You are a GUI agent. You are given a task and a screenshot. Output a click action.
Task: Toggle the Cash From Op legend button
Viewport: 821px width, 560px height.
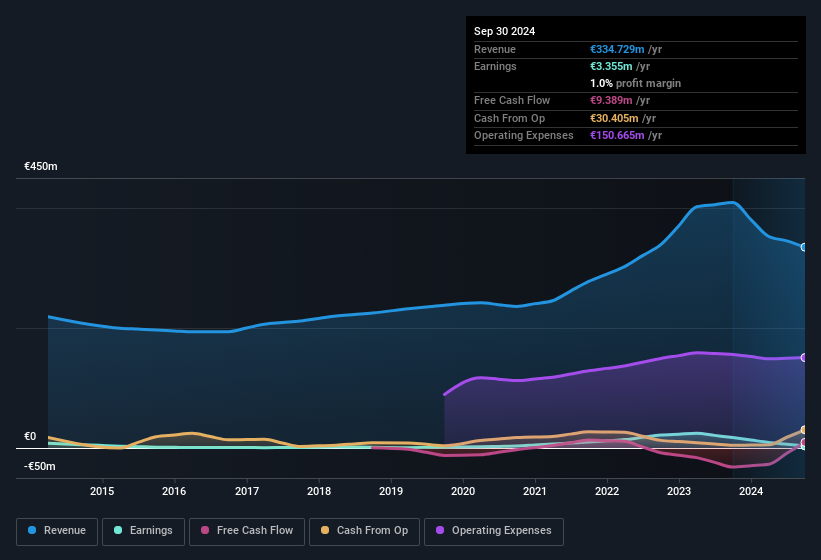(x=364, y=531)
